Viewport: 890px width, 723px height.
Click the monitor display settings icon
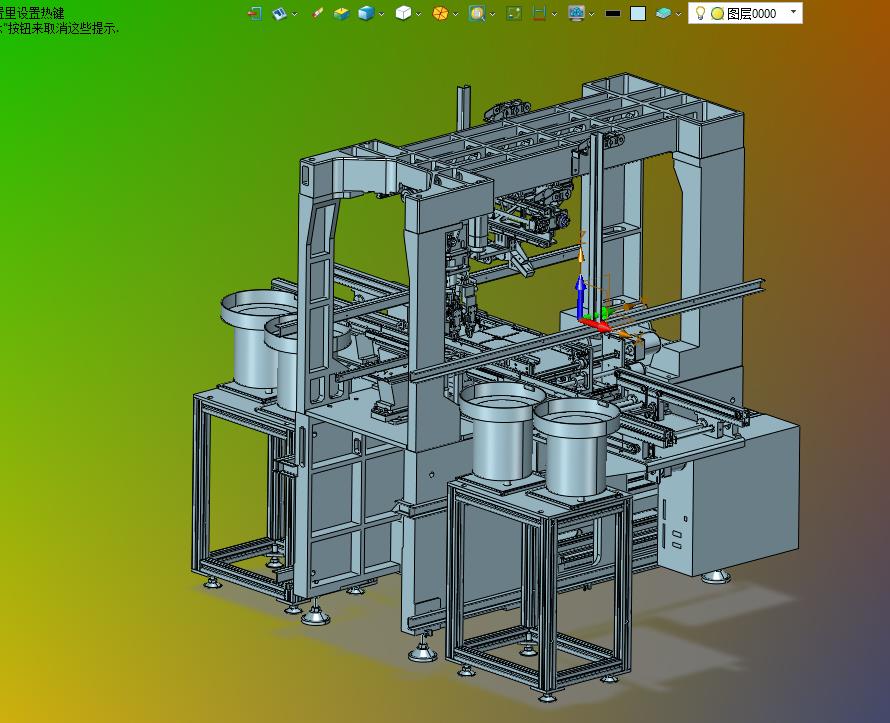[x=577, y=13]
